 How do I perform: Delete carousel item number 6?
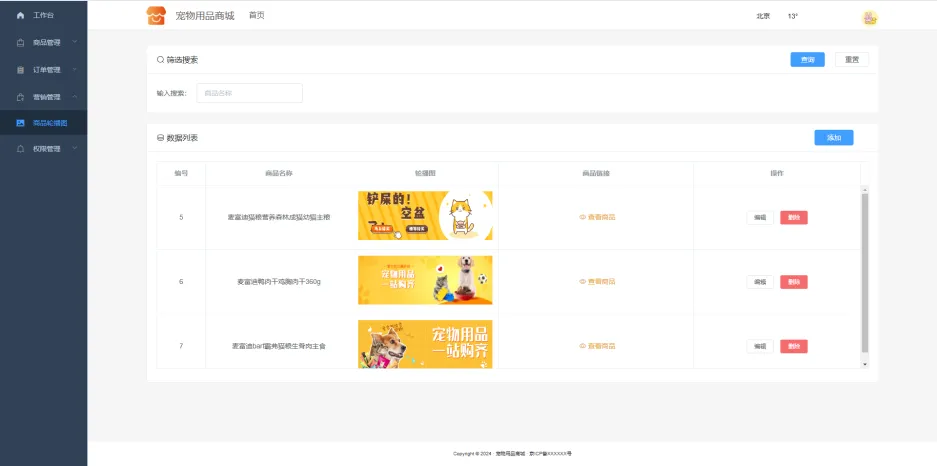point(793,282)
